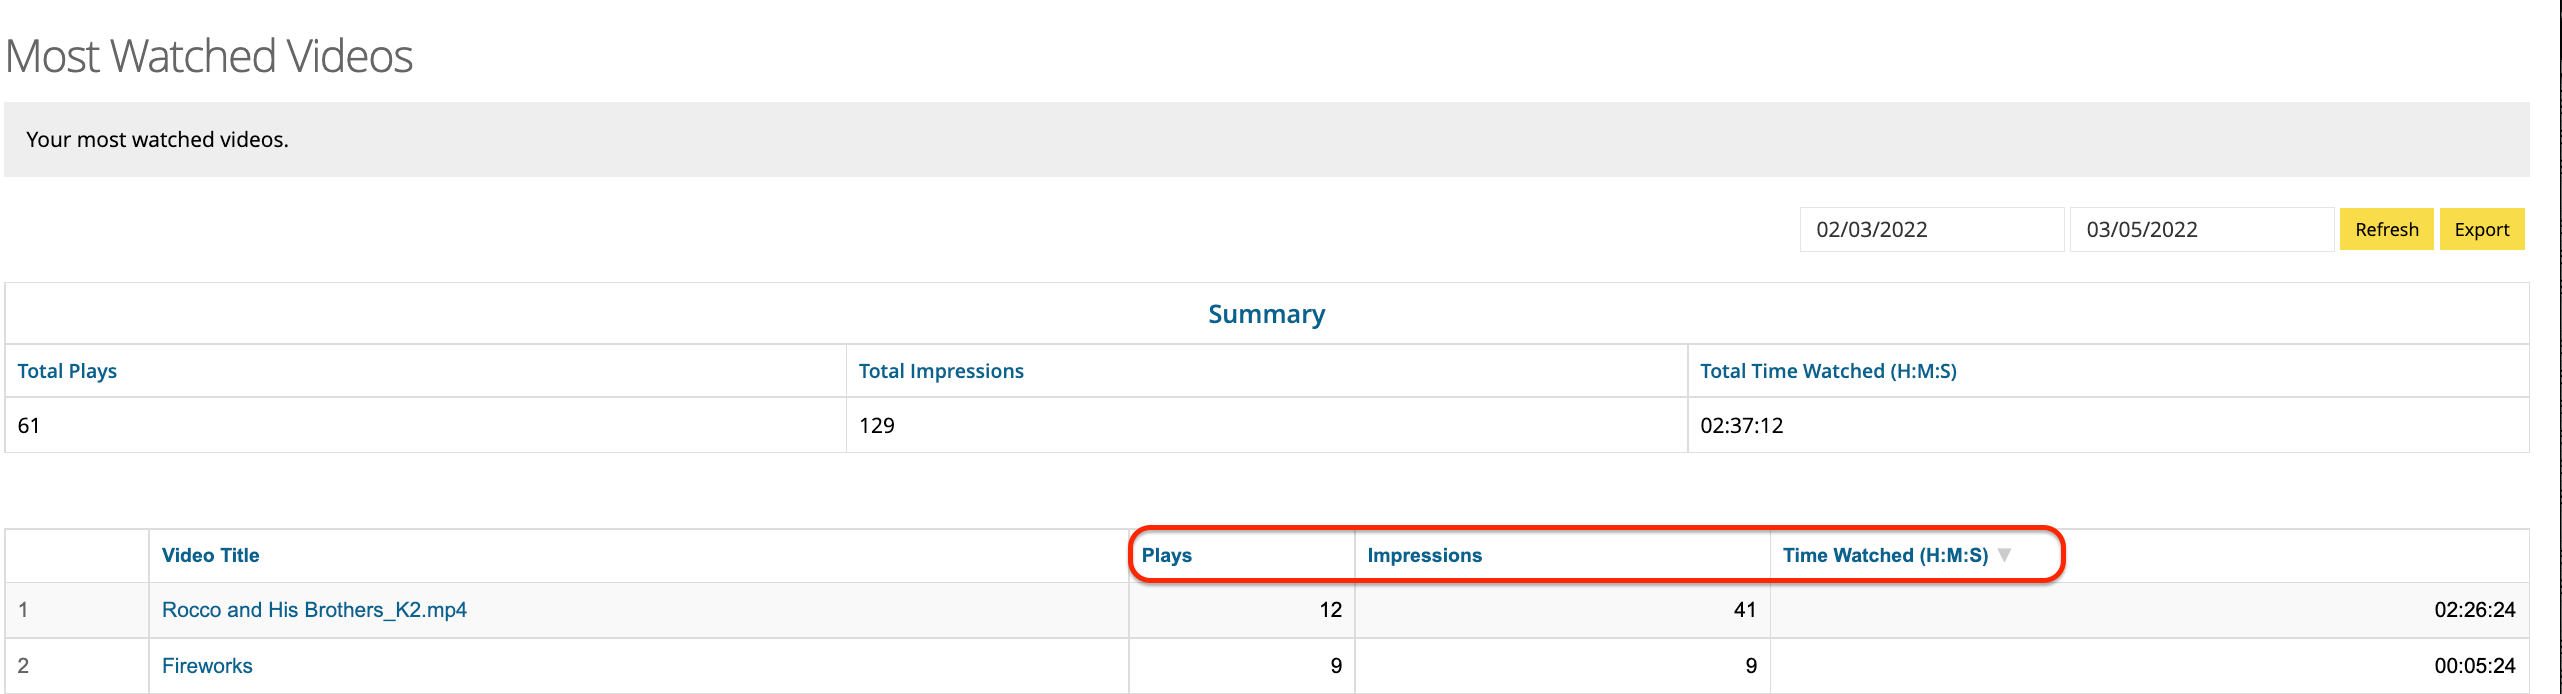Click the Fireworks time watched 00:05:24

click(x=2474, y=666)
